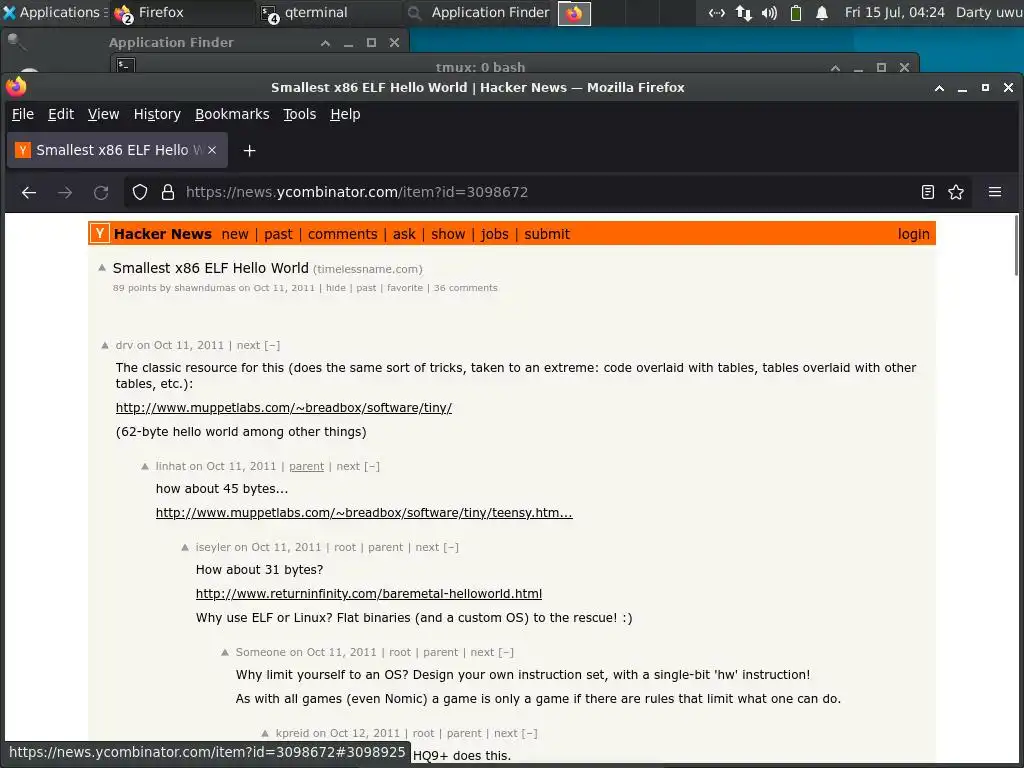Screen dimensions: 1024x768
Task: Open the notification bell tray icon
Action: (822, 12)
